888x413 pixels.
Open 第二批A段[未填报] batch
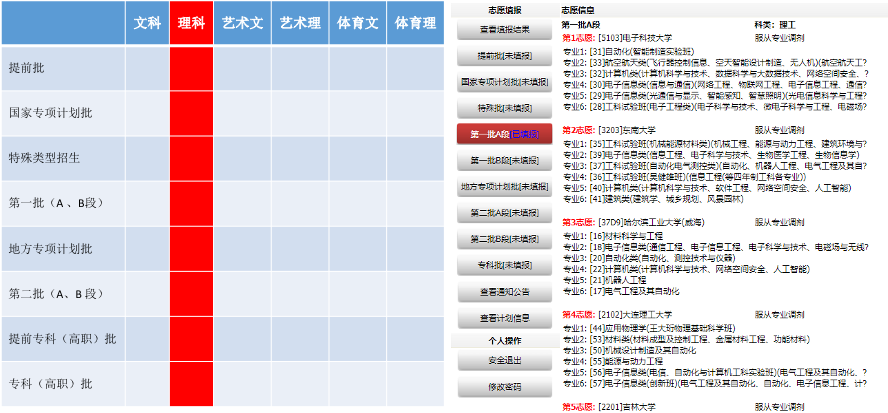pos(505,212)
